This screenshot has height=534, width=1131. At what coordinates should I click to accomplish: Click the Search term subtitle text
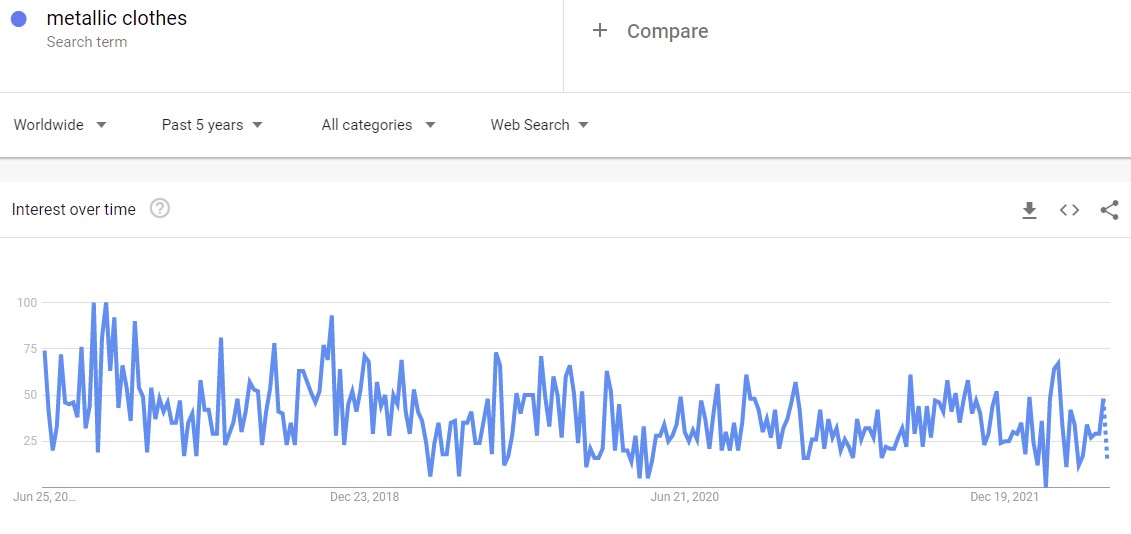pyautogui.click(x=87, y=42)
